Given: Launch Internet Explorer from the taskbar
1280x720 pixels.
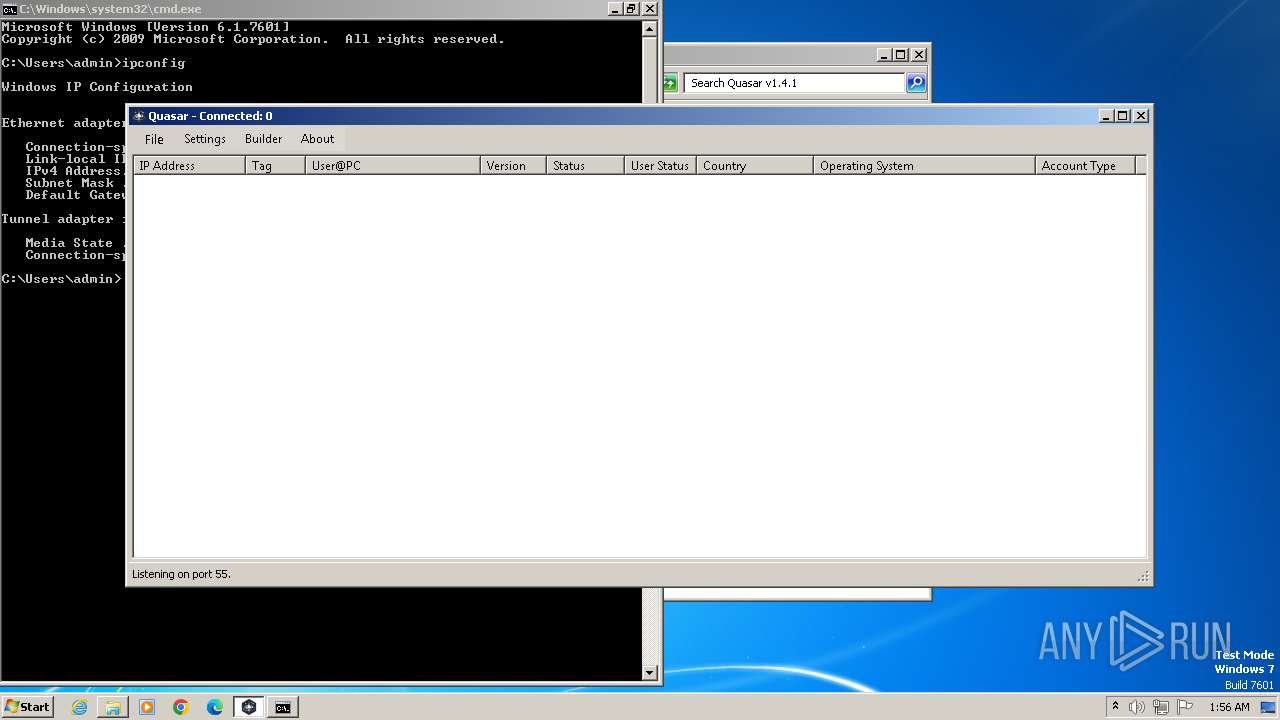Looking at the screenshot, I should coord(79,707).
